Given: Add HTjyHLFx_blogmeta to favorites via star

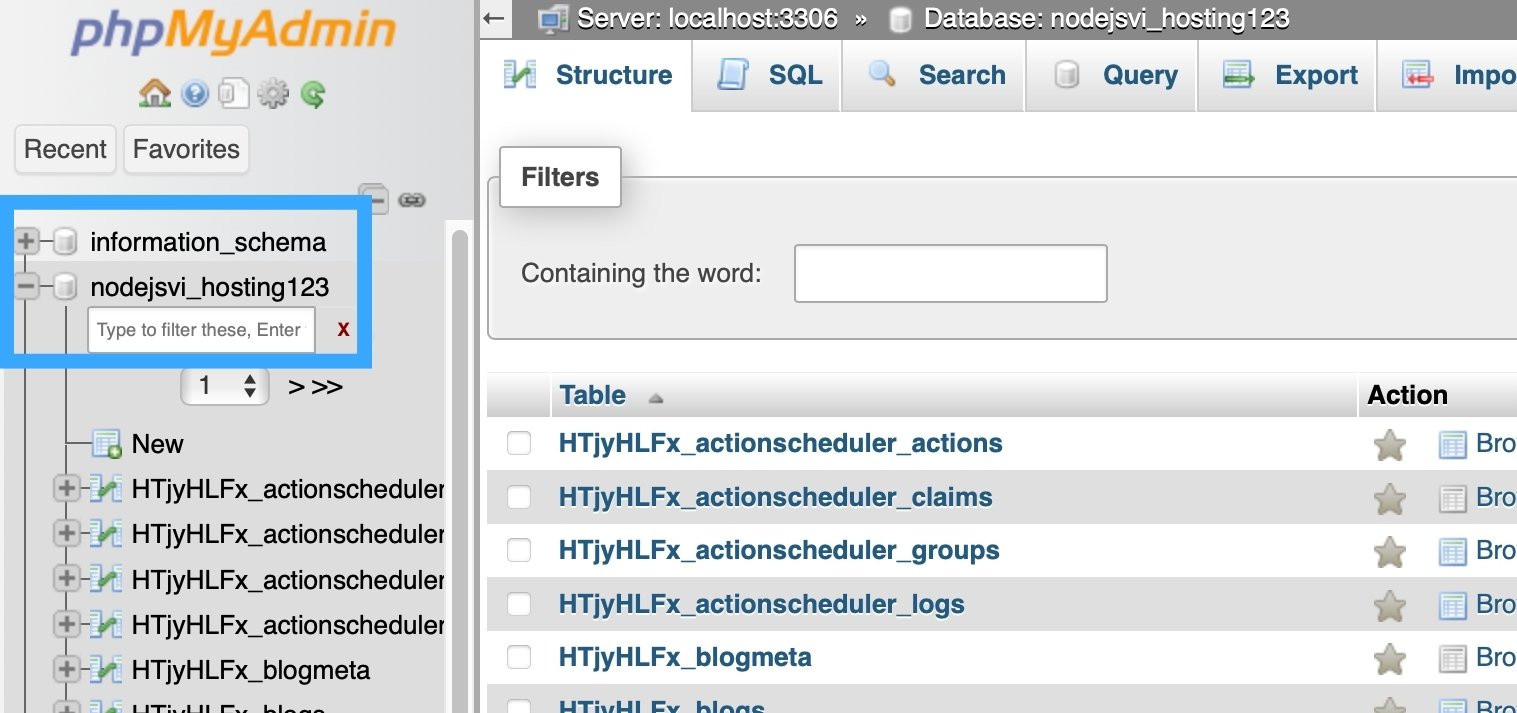Looking at the screenshot, I should pos(1390,659).
